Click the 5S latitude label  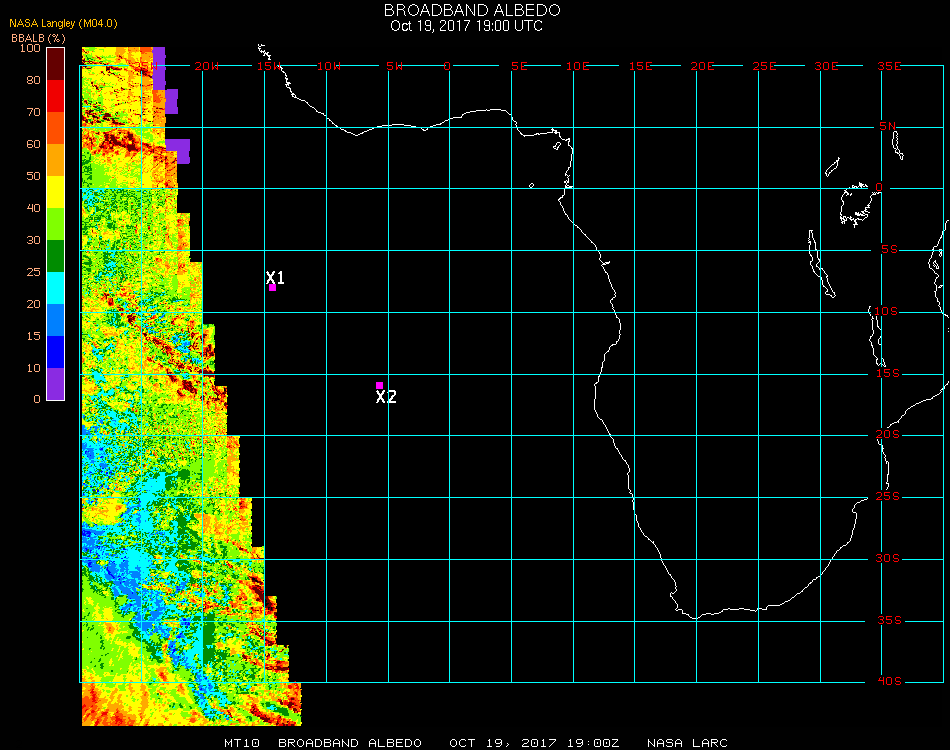tap(889, 250)
